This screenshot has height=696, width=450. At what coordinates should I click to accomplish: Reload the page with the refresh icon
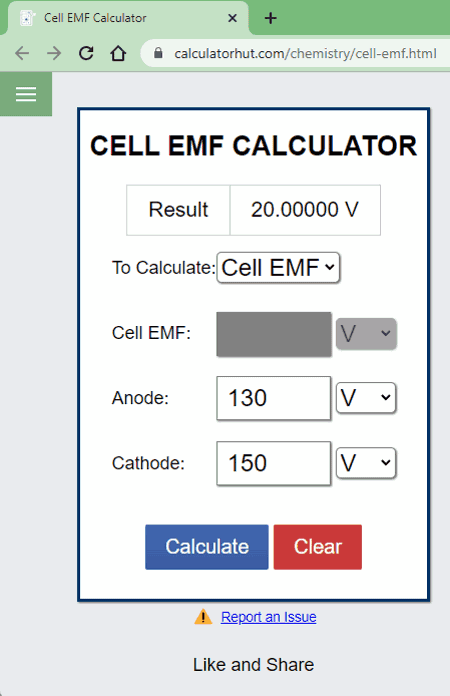[x=86, y=53]
